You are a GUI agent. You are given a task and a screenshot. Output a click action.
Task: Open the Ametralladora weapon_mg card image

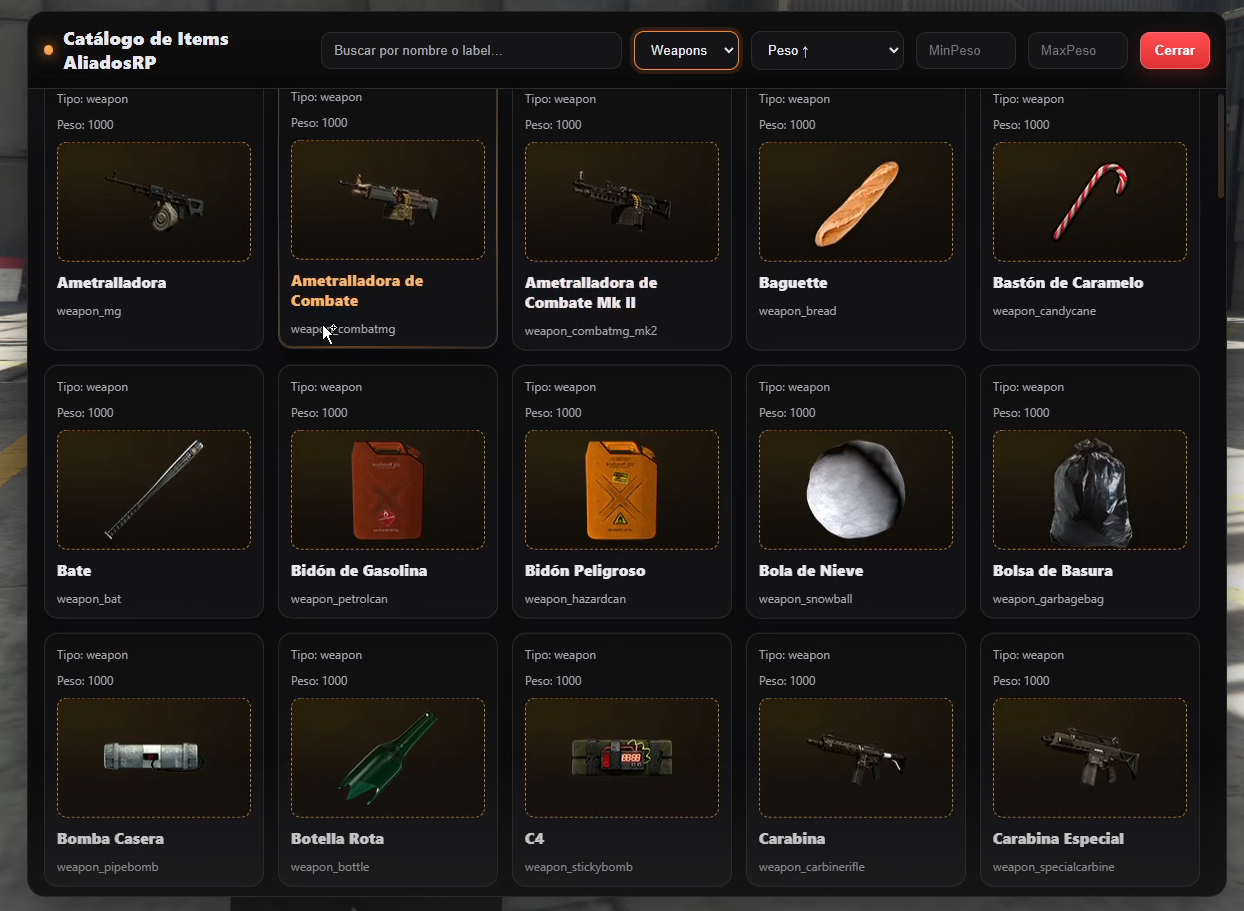tap(154, 202)
